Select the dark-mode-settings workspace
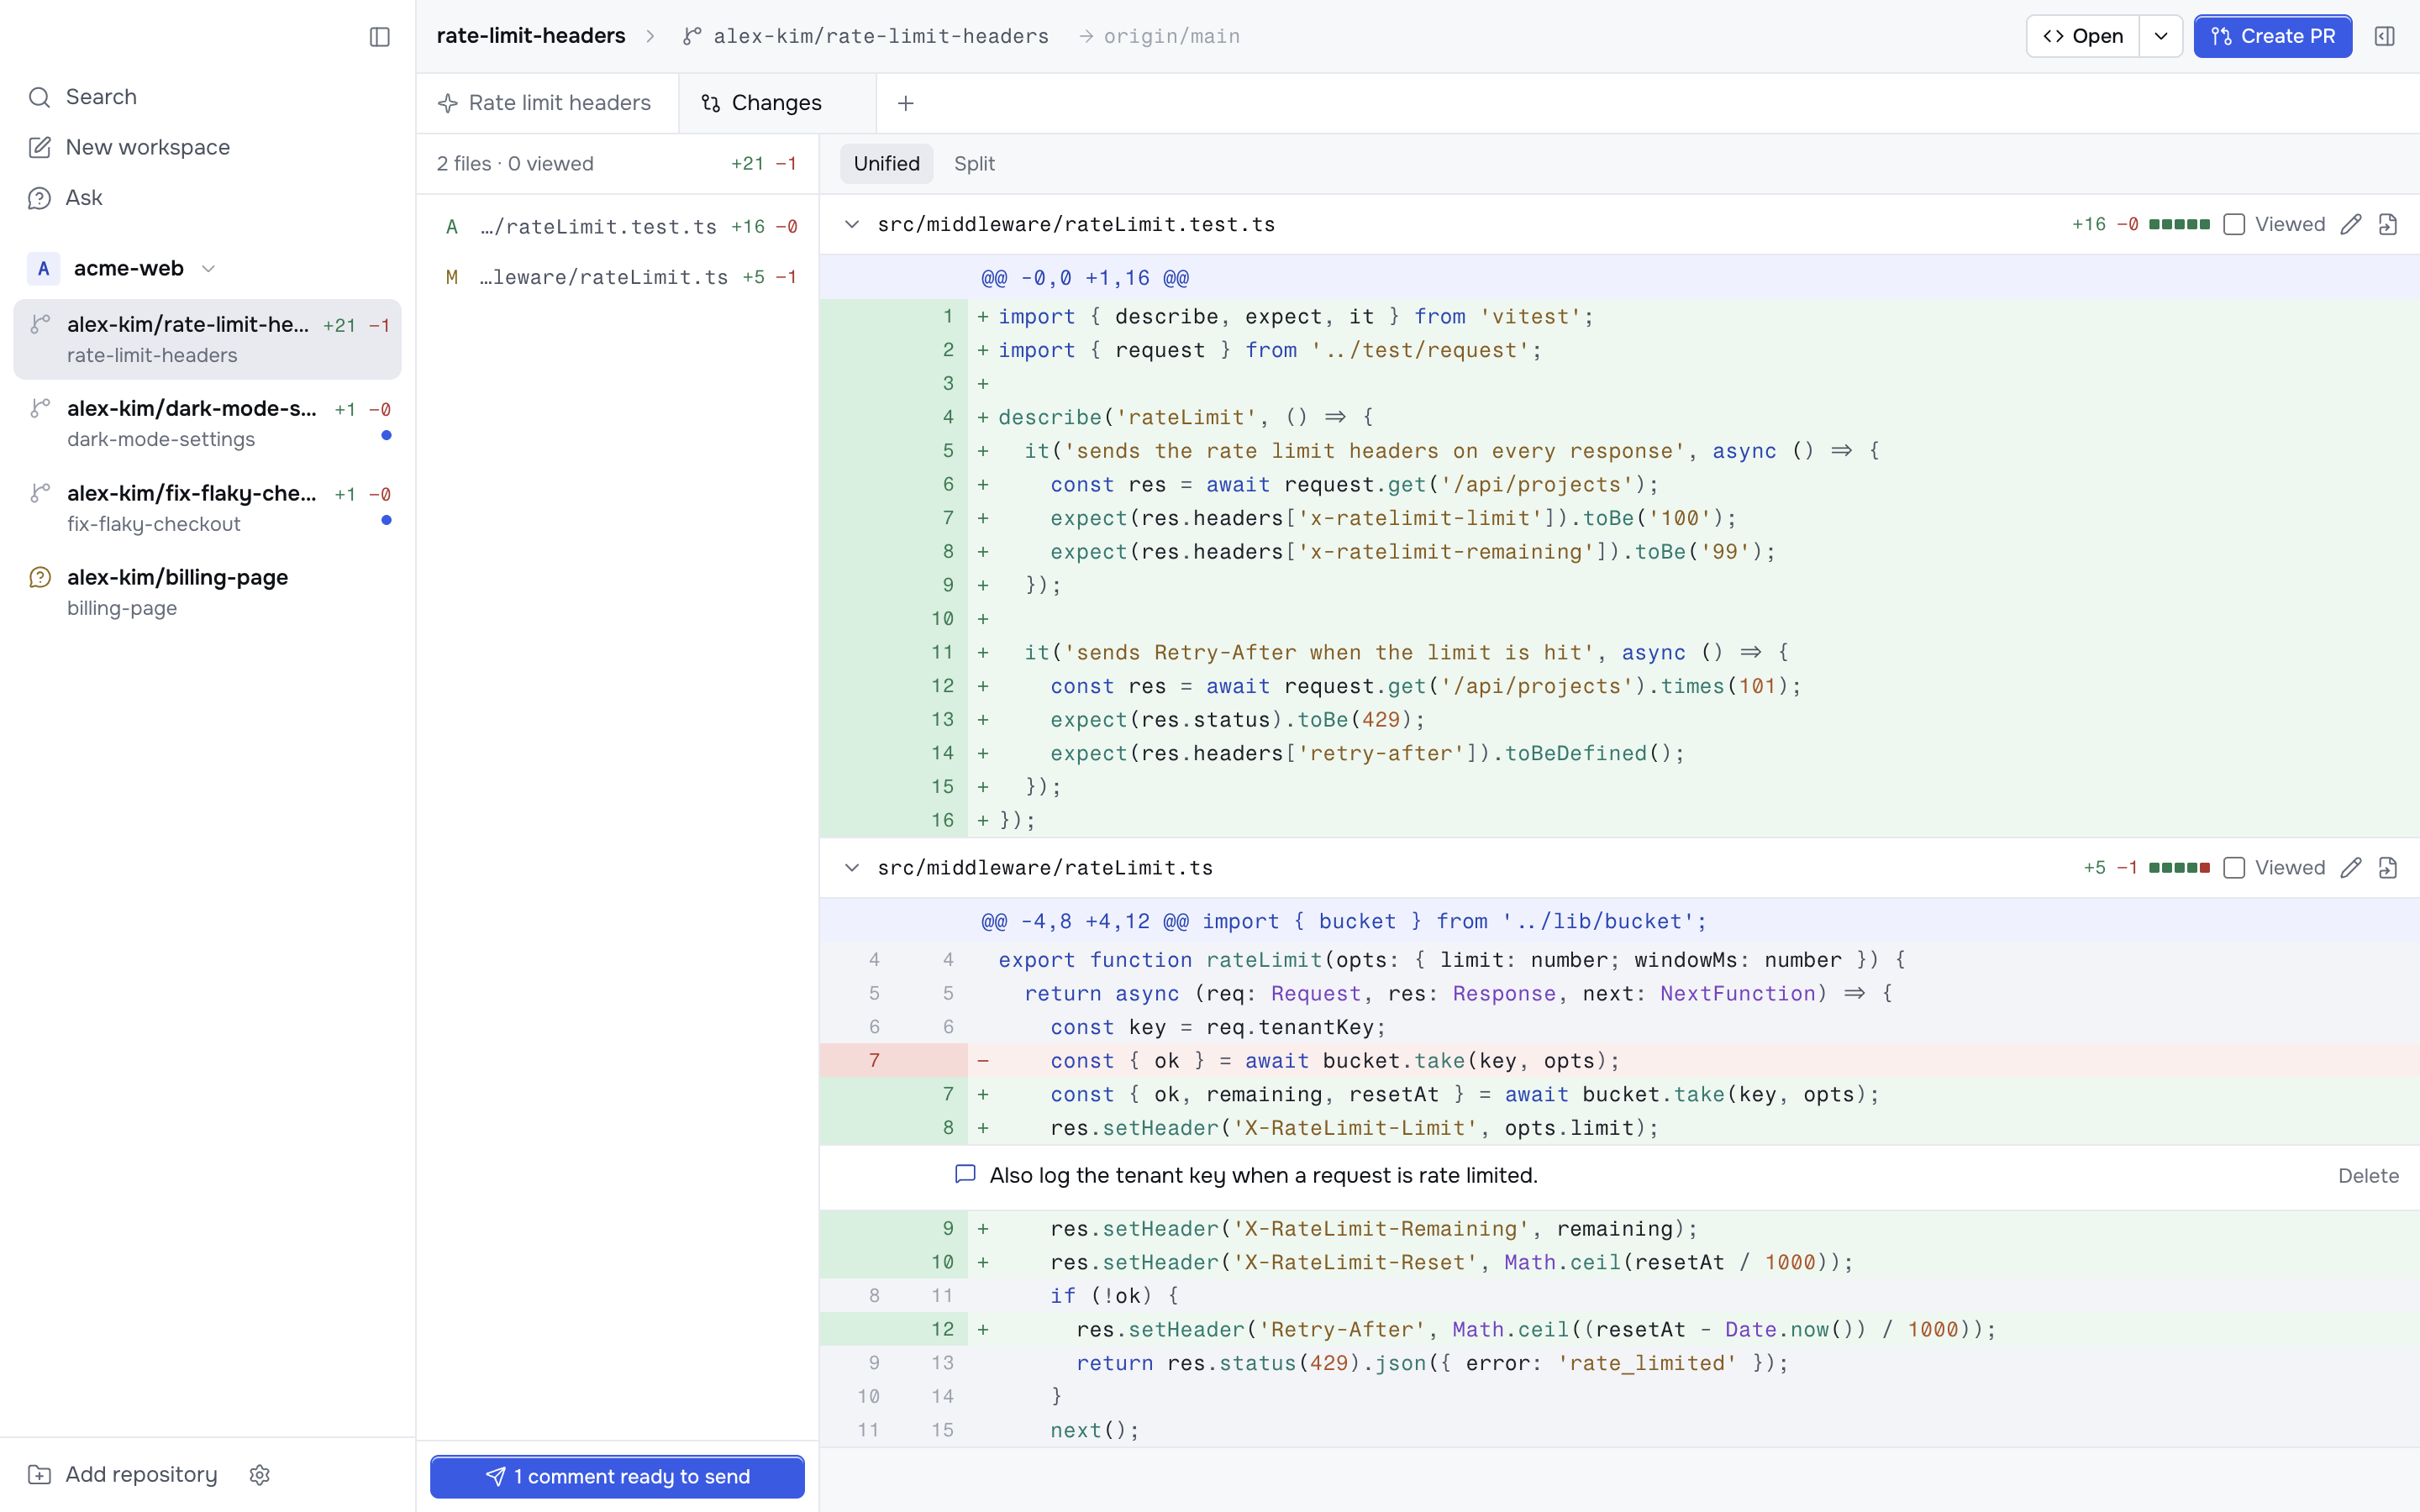The image size is (2420, 1512). (207, 424)
